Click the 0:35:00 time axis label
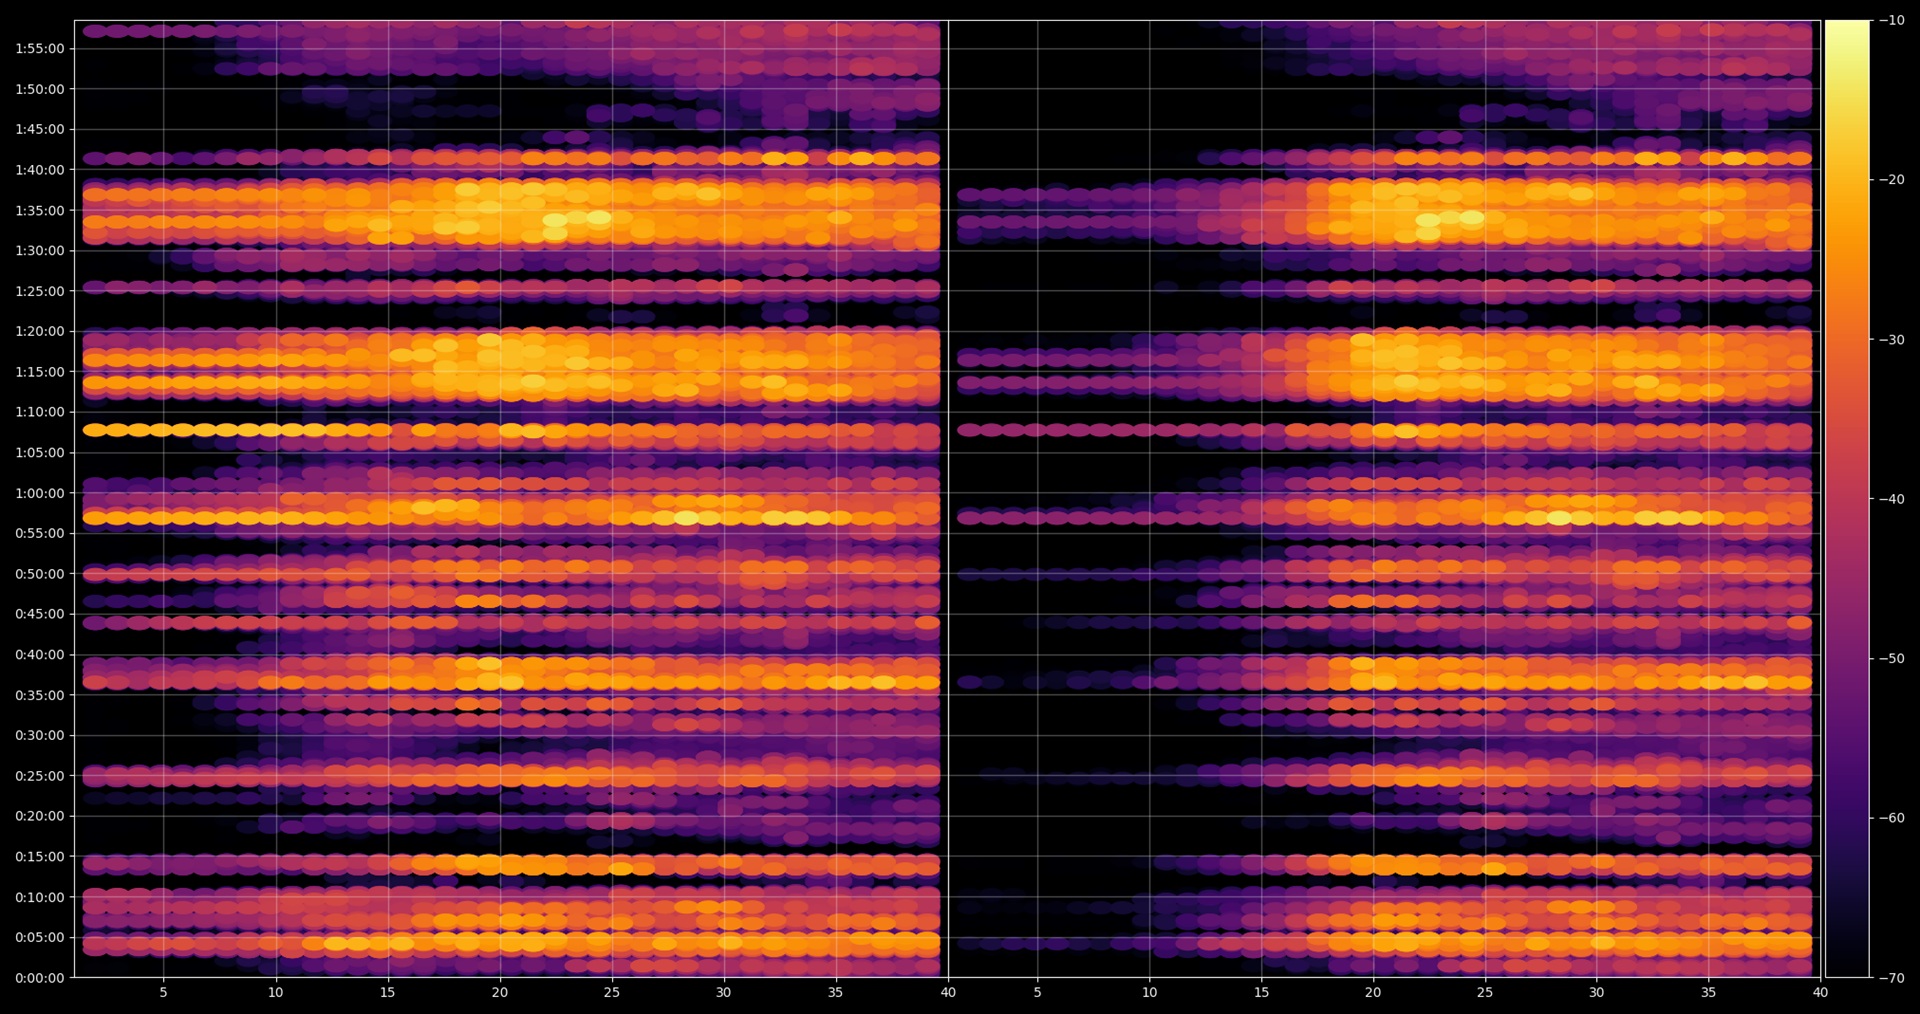The width and height of the screenshot is (1920, 1014). pos(39,695)
